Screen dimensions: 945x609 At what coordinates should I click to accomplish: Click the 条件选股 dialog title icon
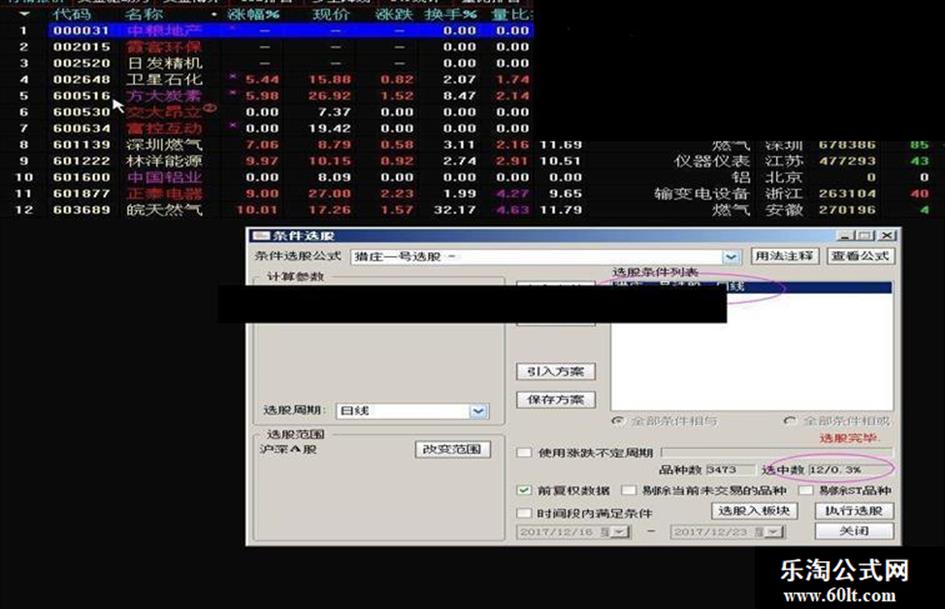point(260,236)
